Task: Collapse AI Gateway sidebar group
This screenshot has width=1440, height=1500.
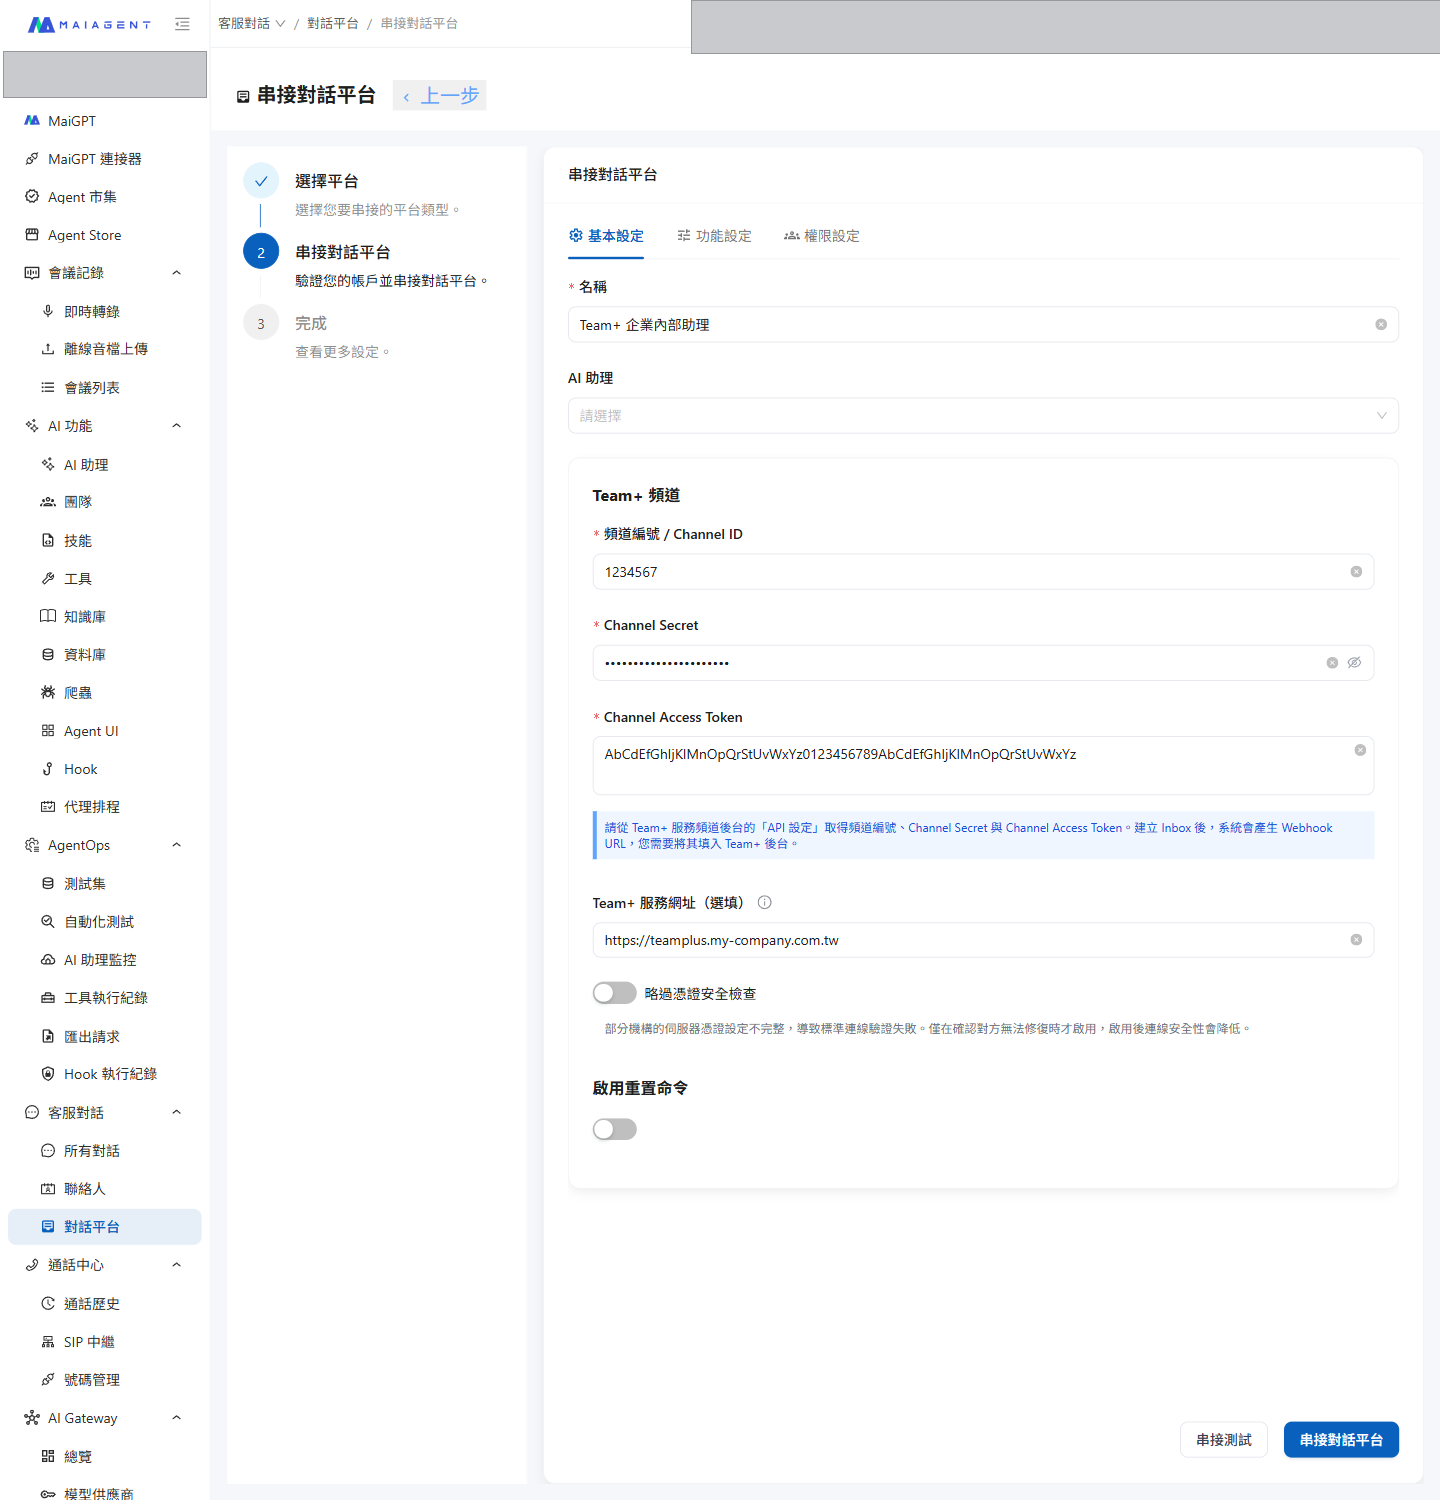Action: coord(177,1418)
